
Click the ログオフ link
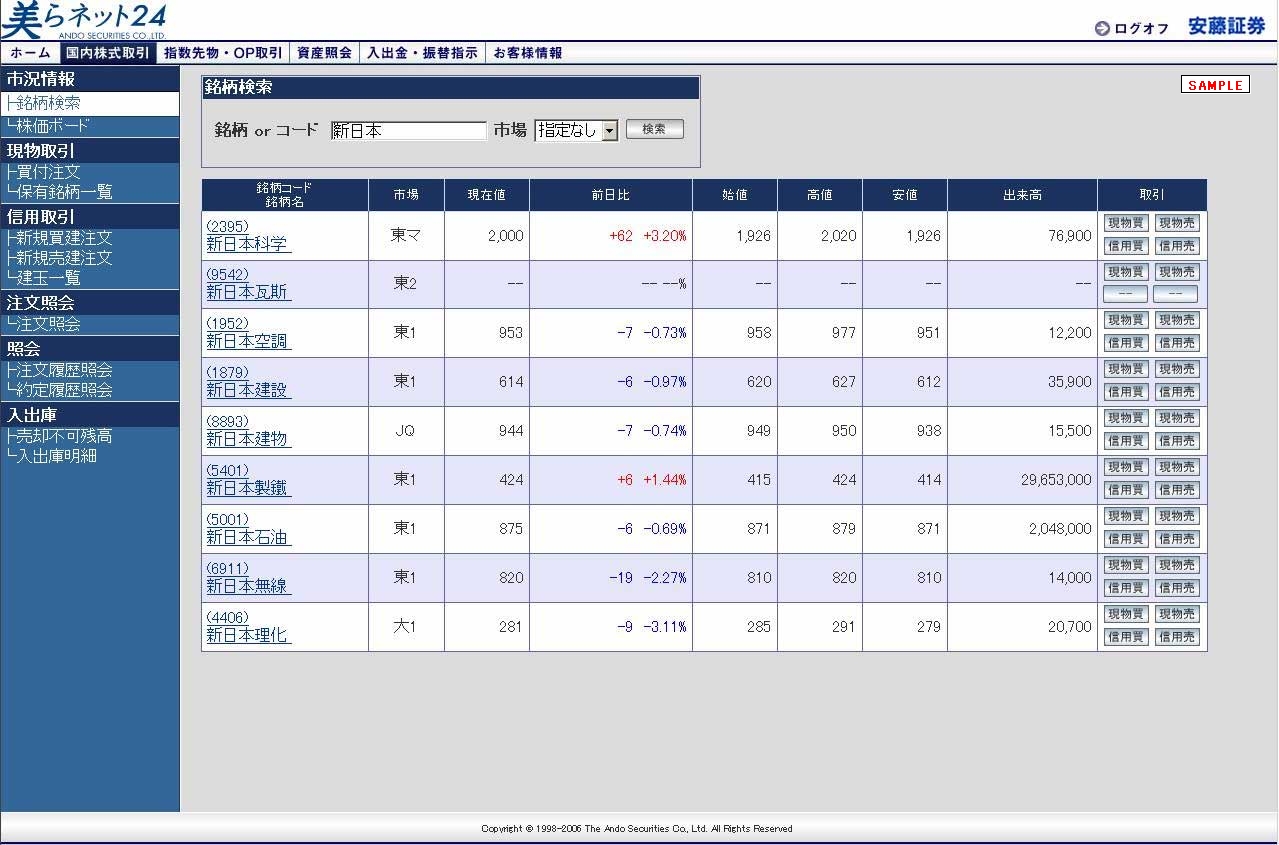click(x=1141, y=28)
